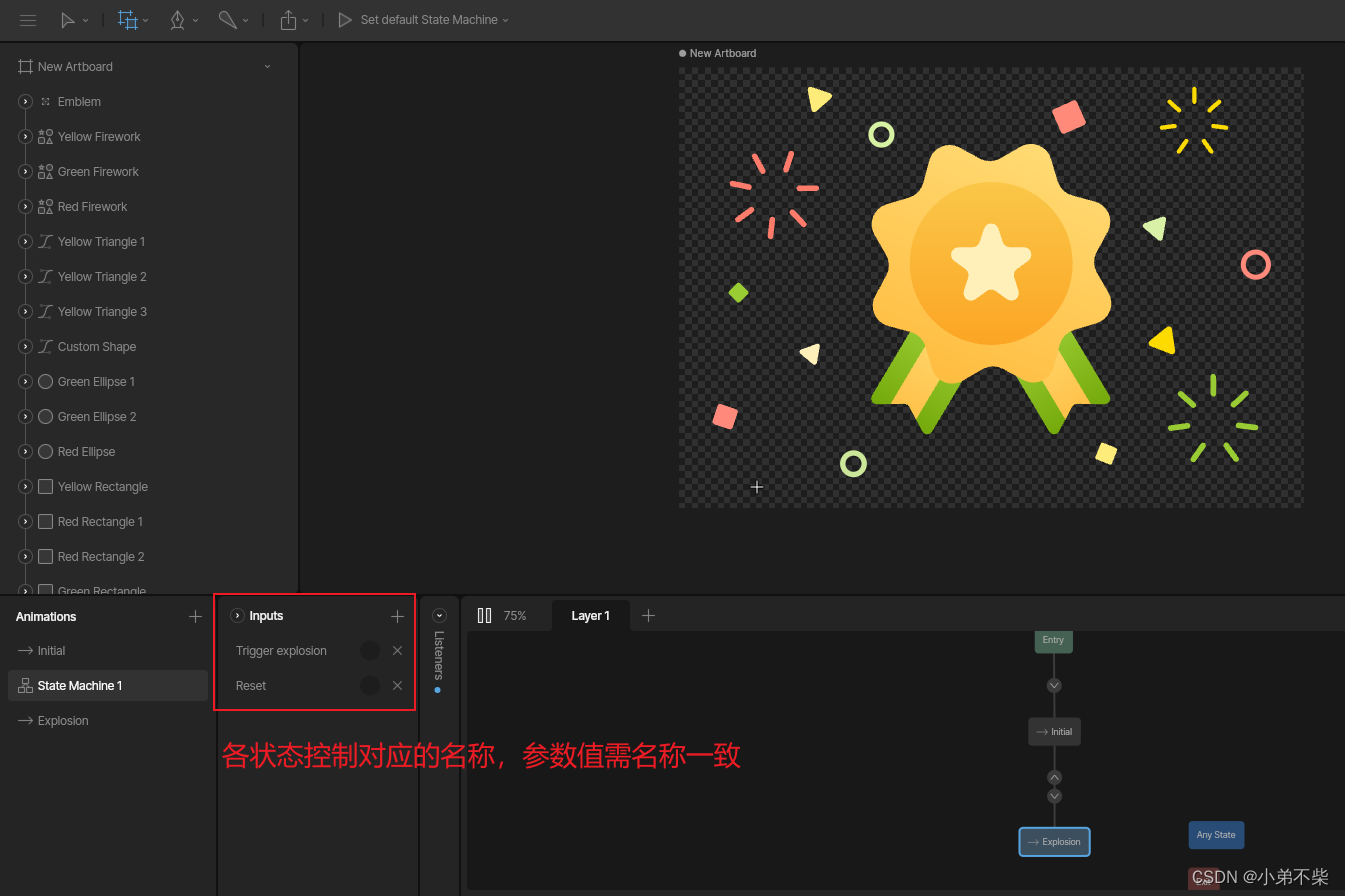Screen dimensions: 1345x896
Task: Switch to the Layer 1 tab
Action: (590, 615)
